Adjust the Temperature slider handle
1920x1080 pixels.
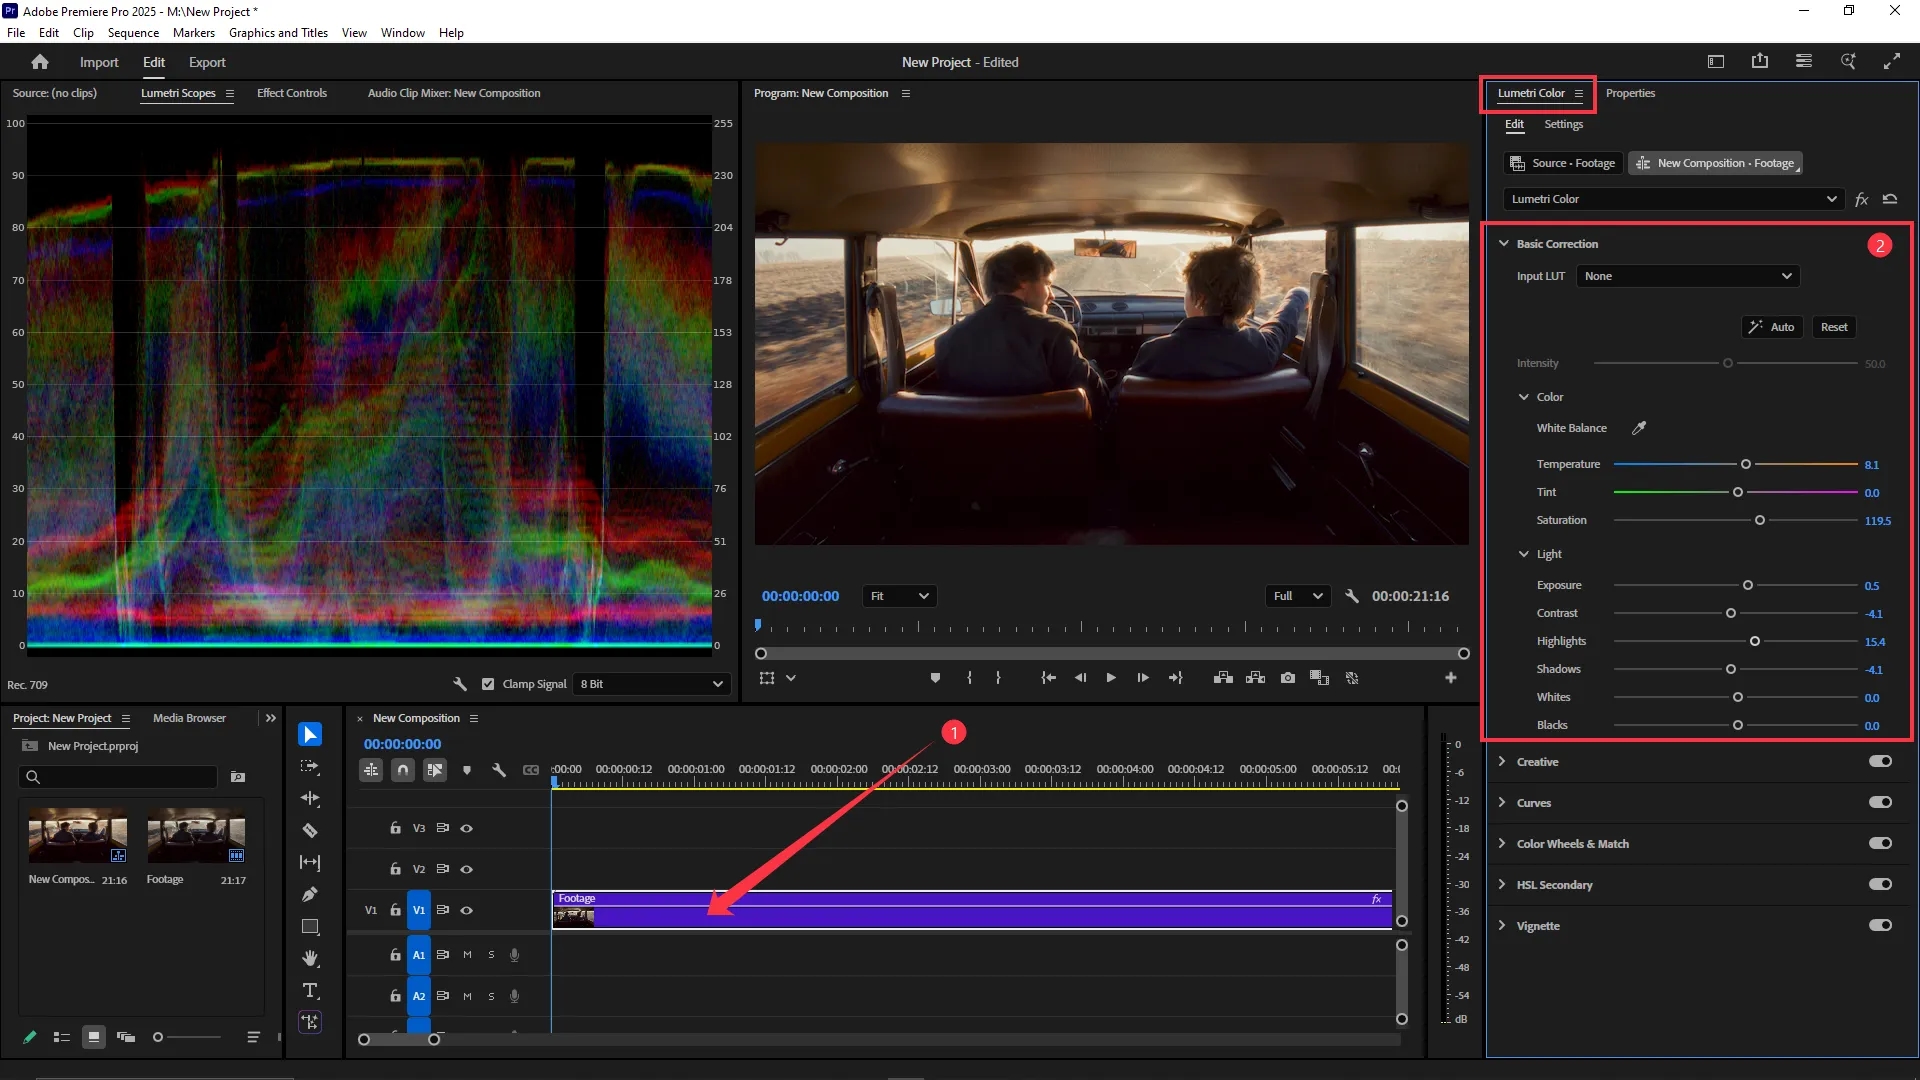(x=1746, y=464)
